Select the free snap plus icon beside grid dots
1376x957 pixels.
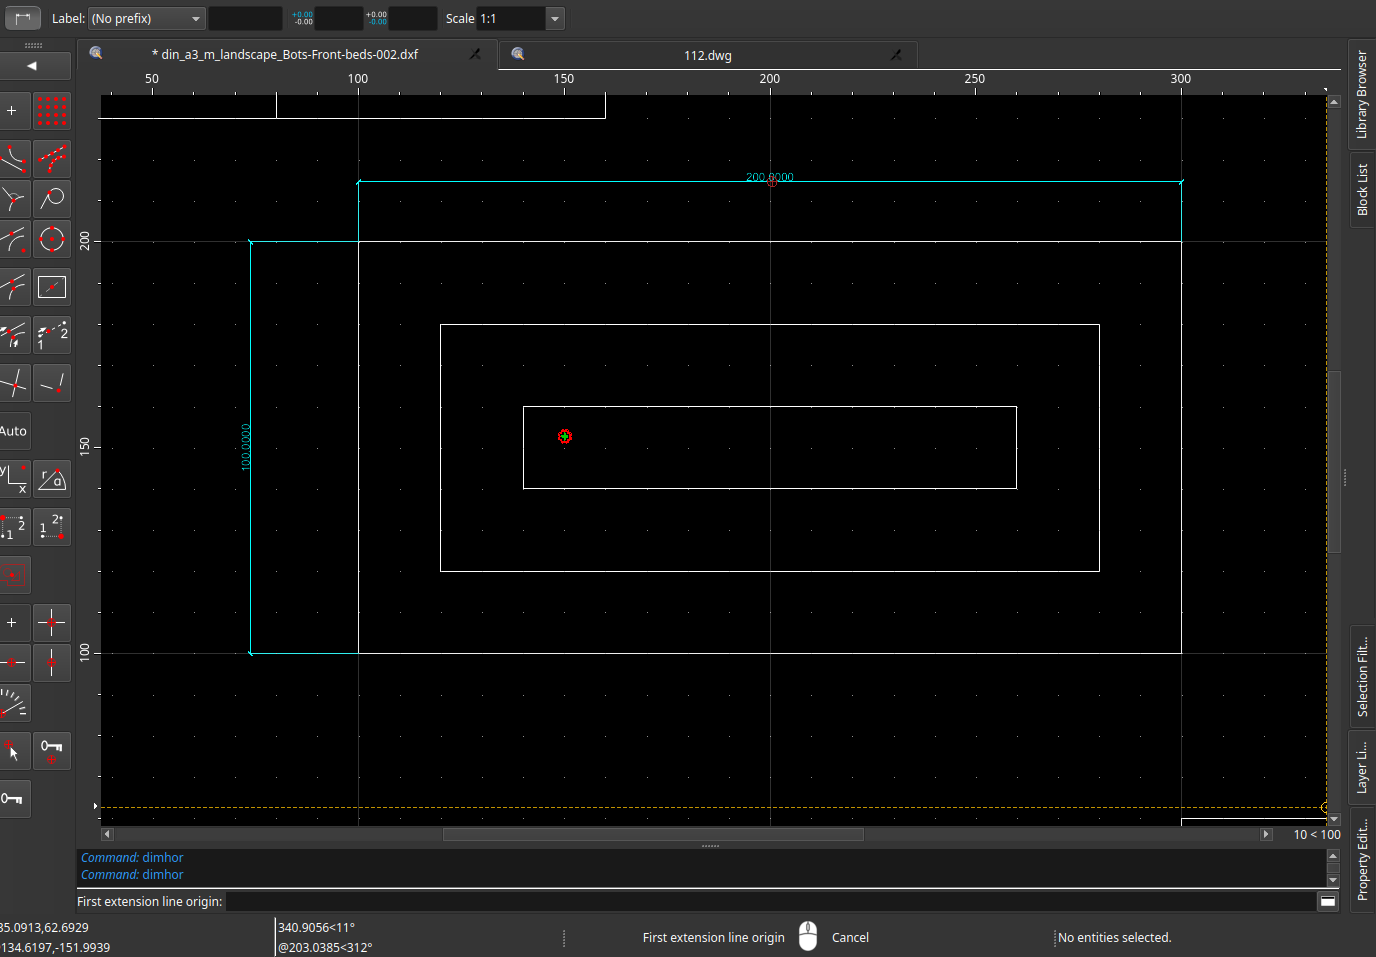[x=12, y=111]
